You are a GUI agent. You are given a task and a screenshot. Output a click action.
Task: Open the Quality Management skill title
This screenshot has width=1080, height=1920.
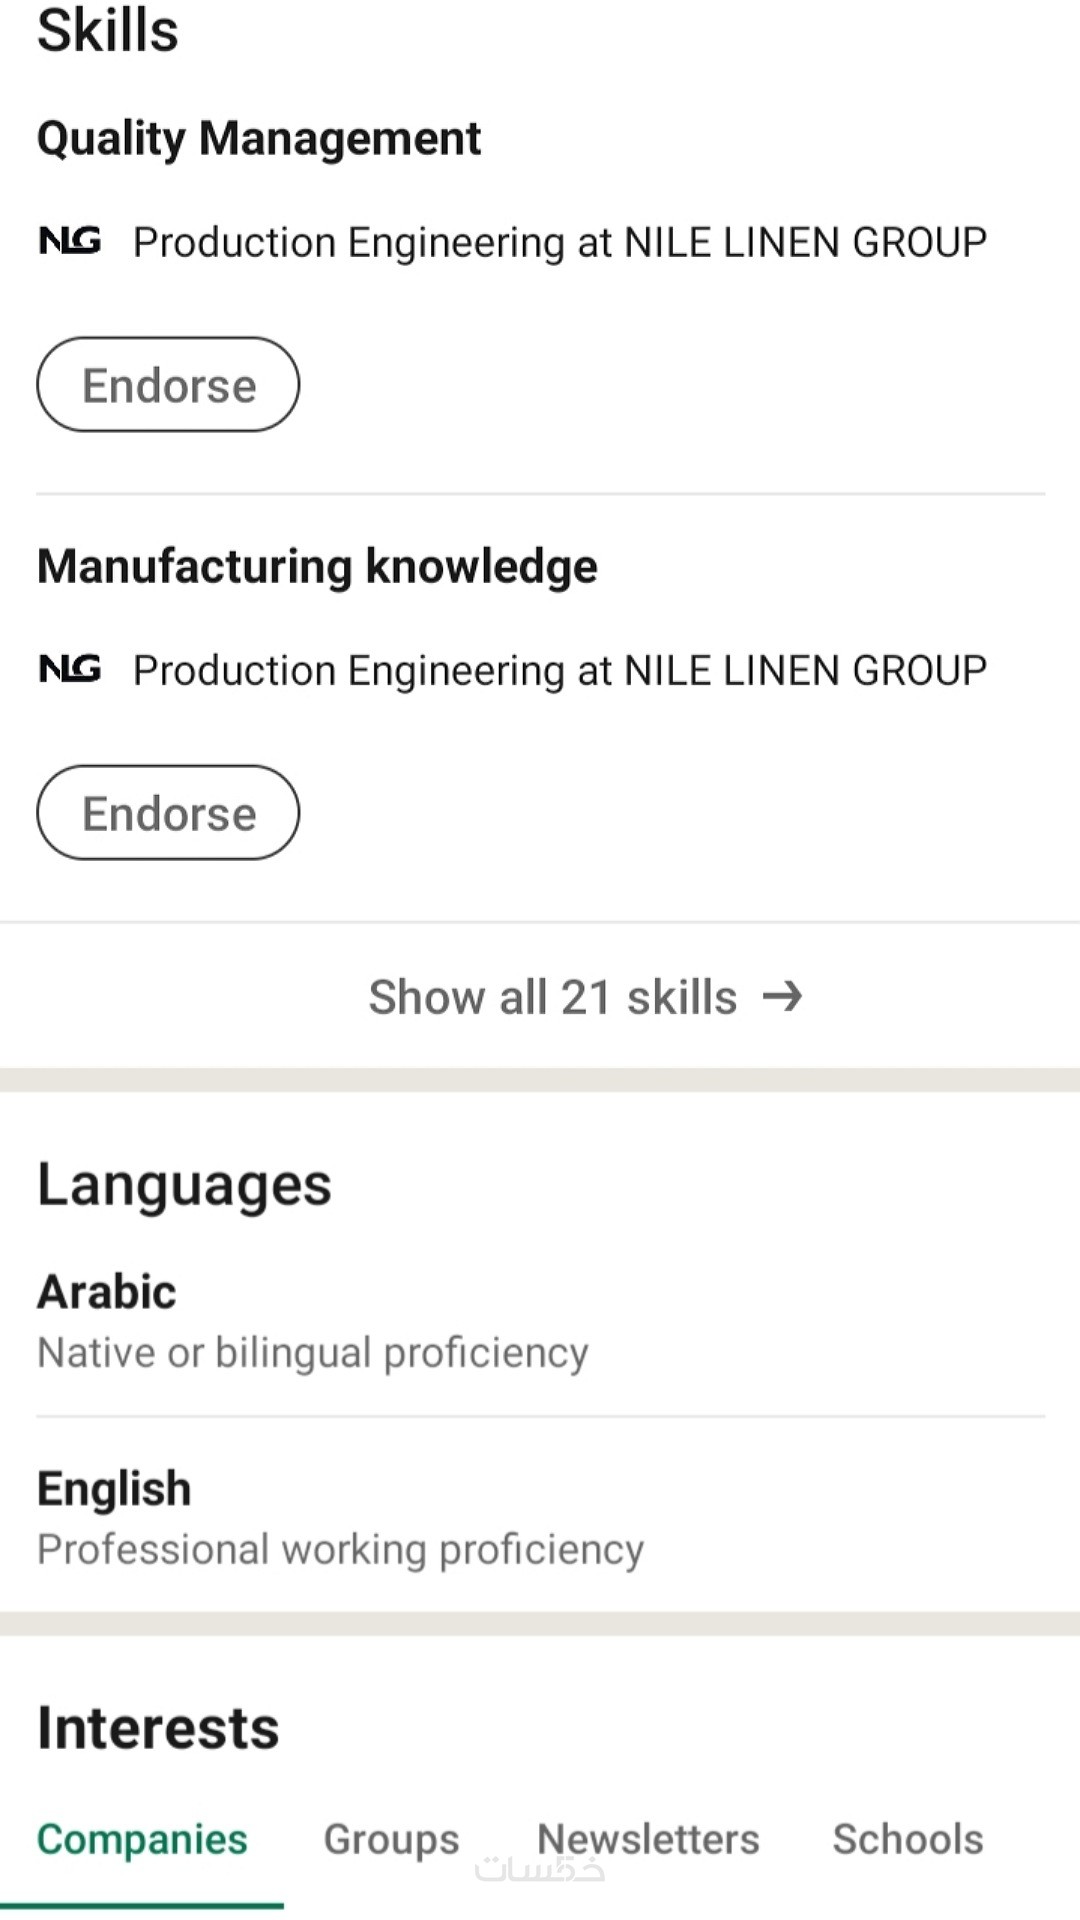(259, 138)
